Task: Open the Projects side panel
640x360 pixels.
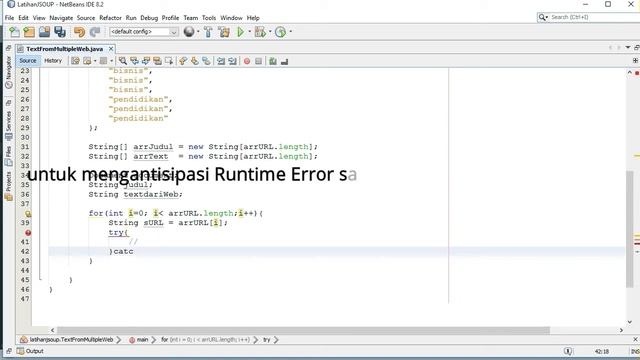Action: coord(9,186)
